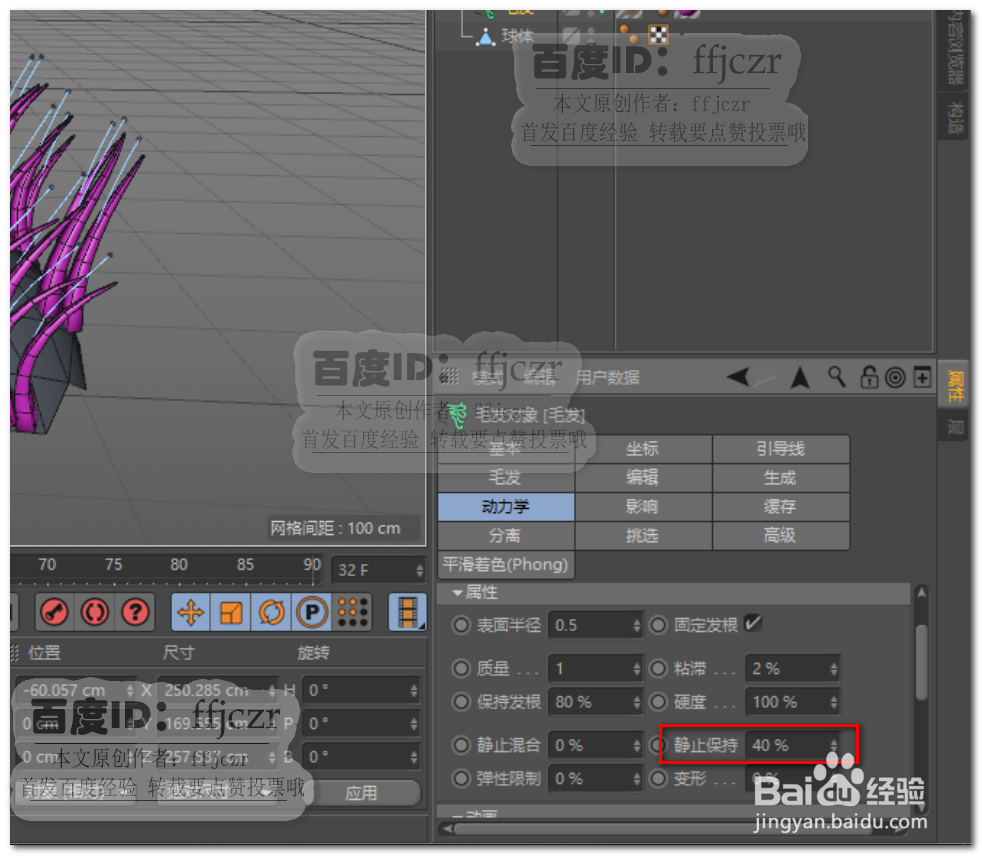Open the 模式 menu

point(487,377)
